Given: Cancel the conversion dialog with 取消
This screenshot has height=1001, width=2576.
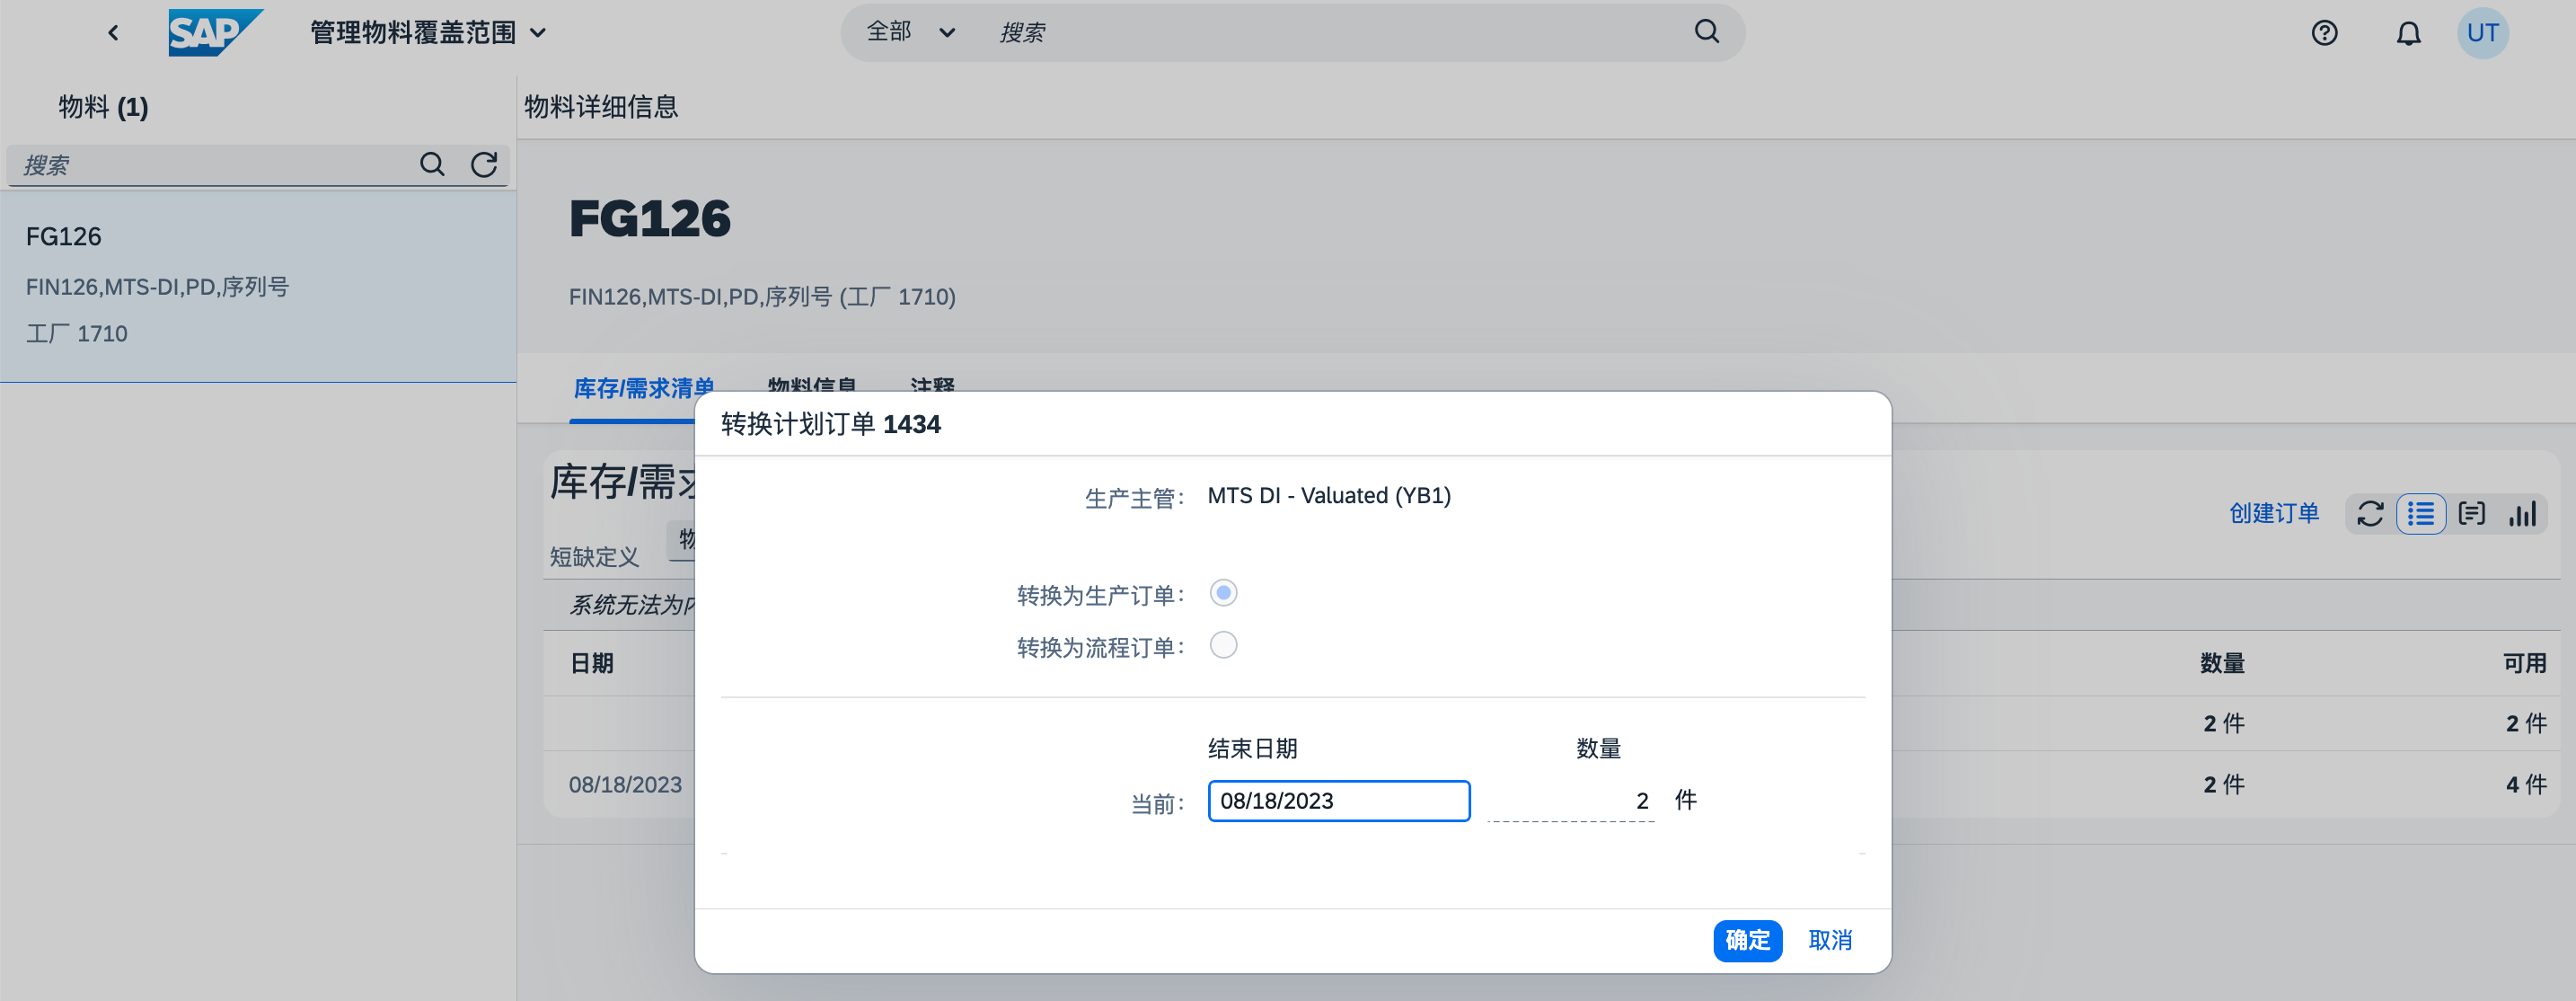Looking at the screenshot, I should pyautogui.click(x=1831, y=940).
